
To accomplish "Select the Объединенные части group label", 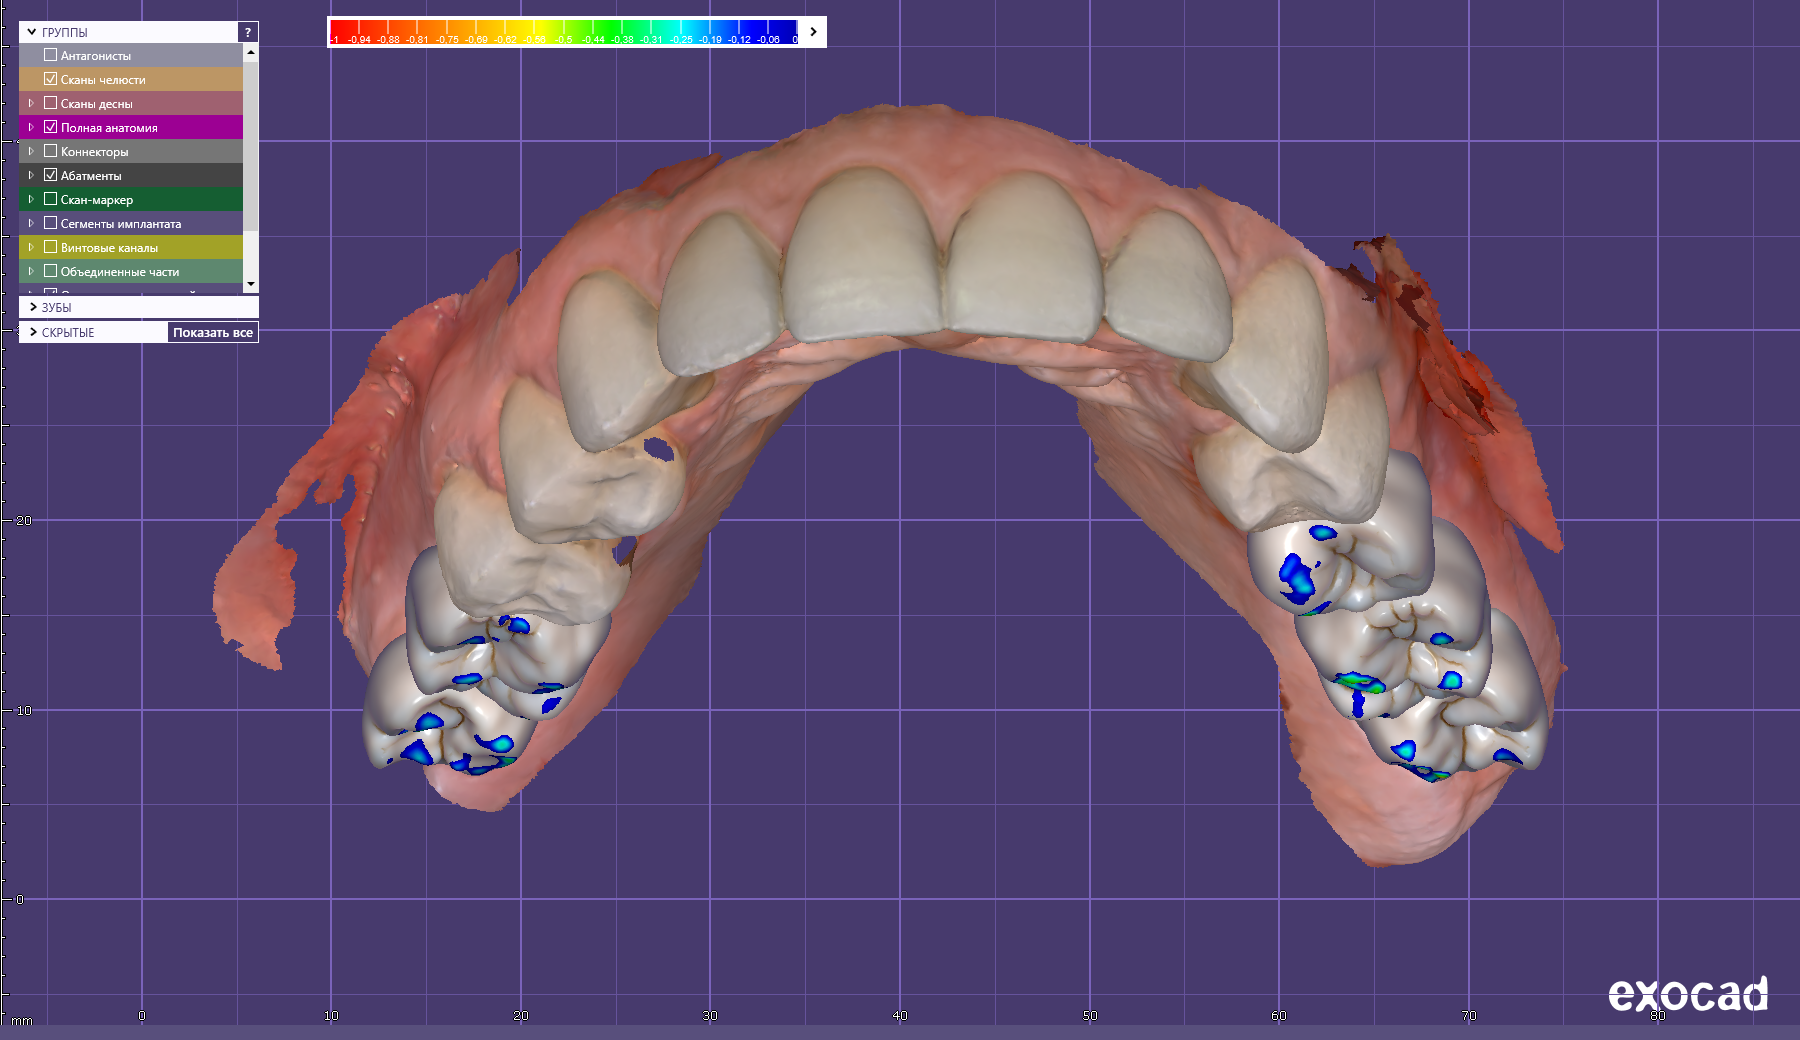I will point(120,272).
